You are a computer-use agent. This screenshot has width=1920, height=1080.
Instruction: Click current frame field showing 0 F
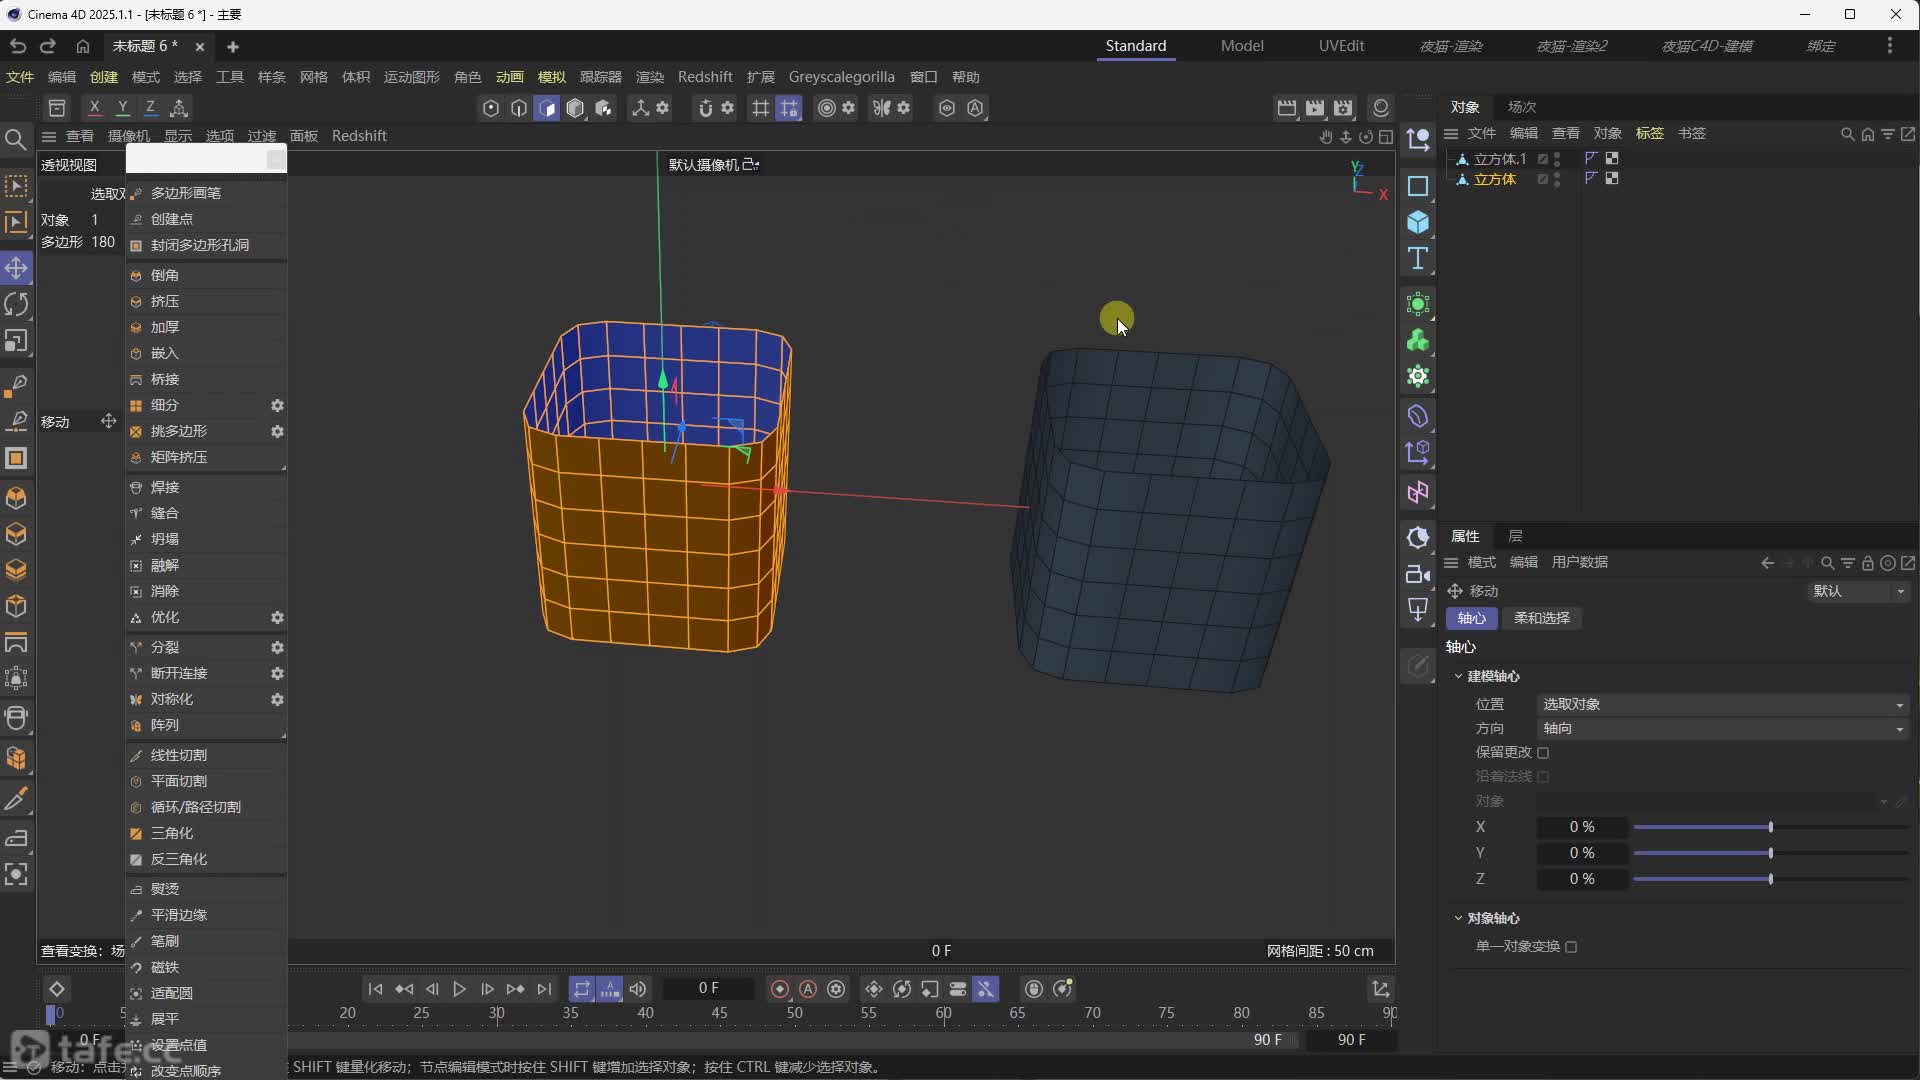(x=708, y=989)
